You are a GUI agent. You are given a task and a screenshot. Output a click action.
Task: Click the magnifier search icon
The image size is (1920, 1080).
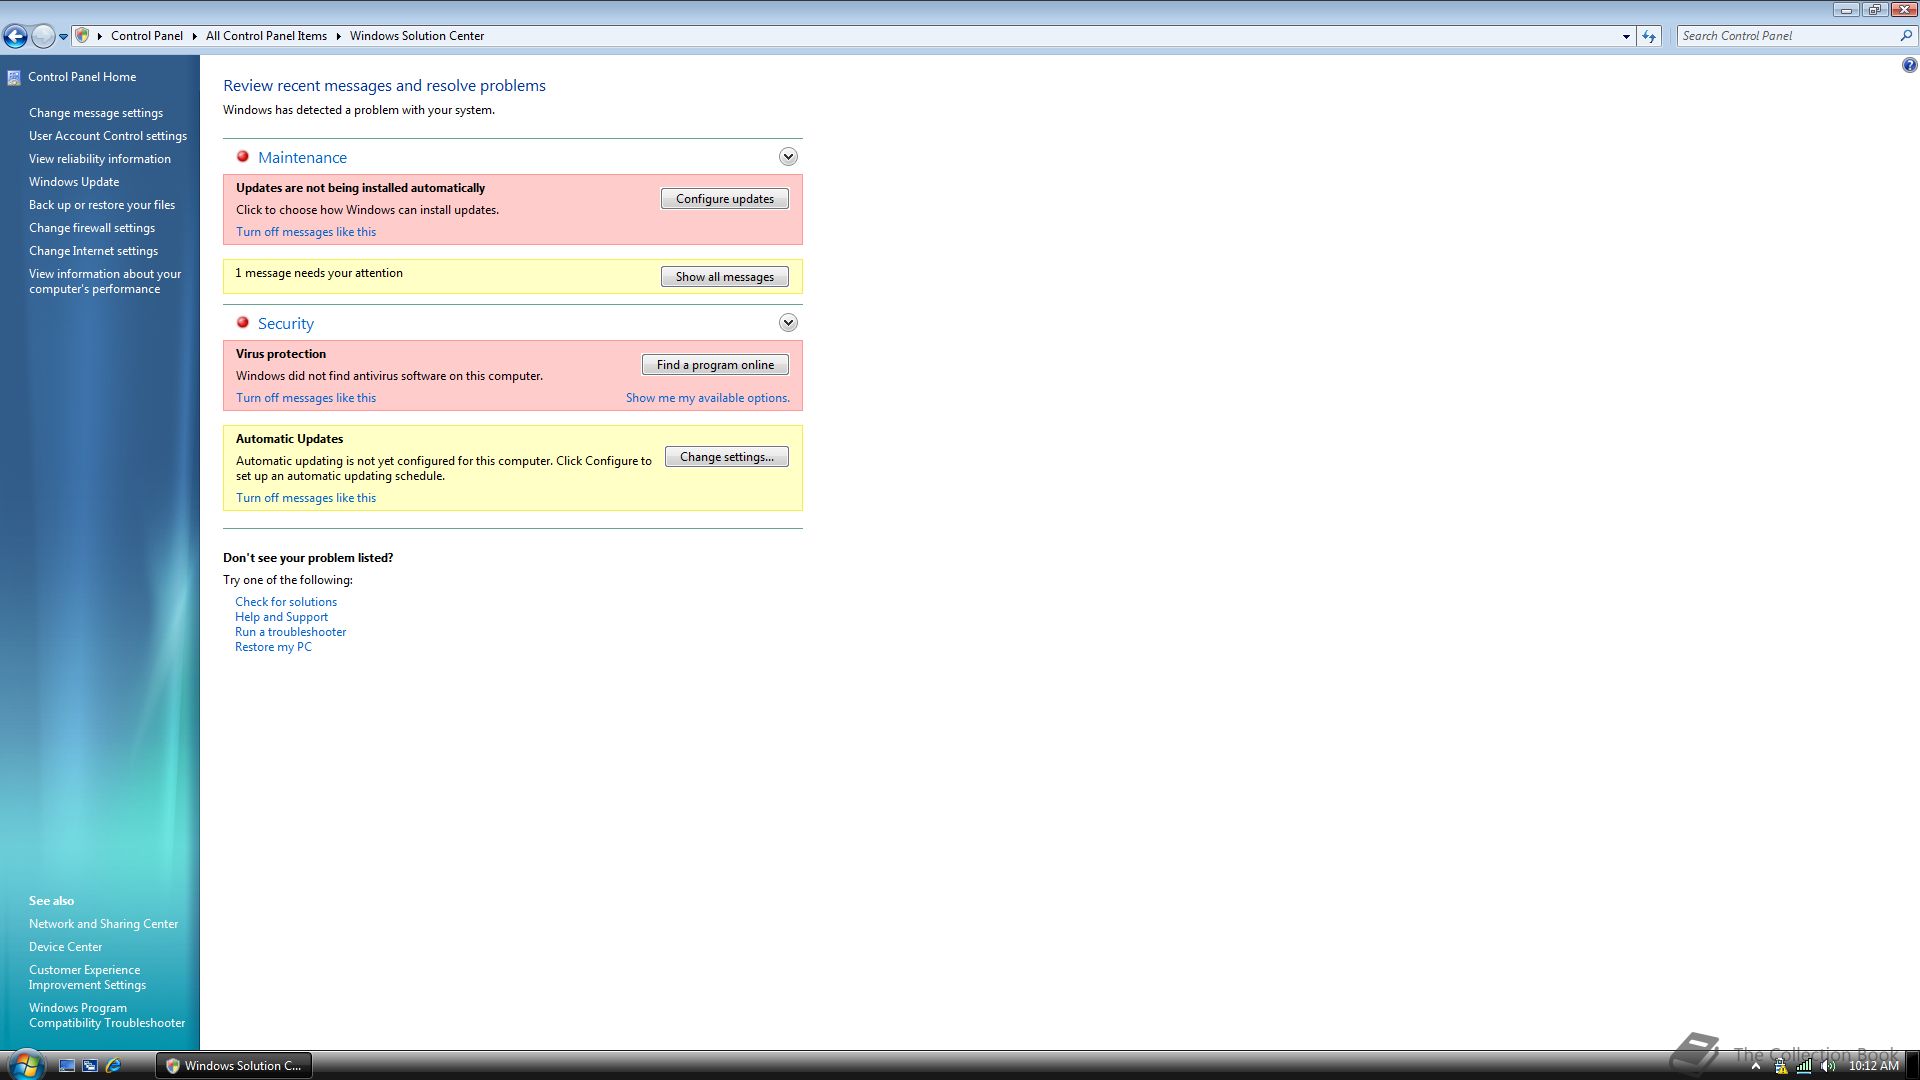pyautogui.click(x=1906, y=35)
